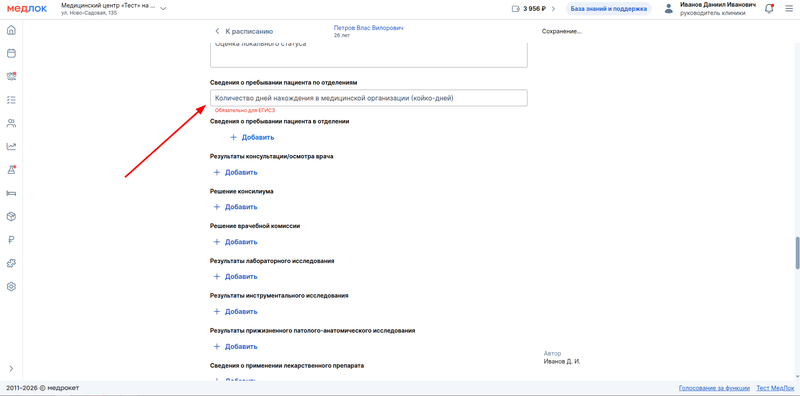Click the МедЛок logo
This screenshot has width=800, height=396.
(27, 9)
